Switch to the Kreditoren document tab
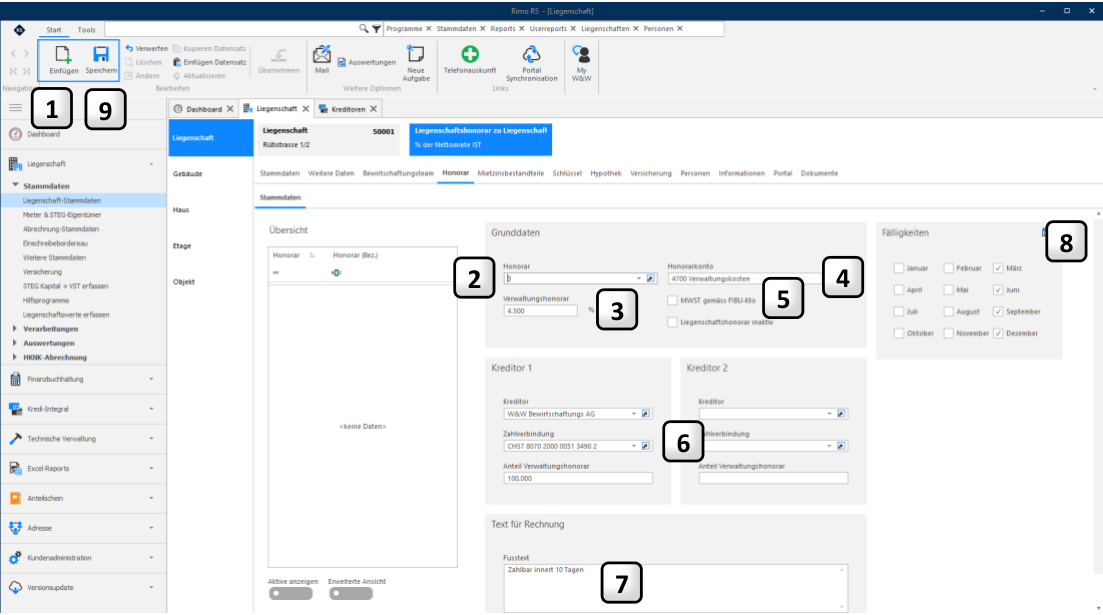 pyautogui.click(x=348, y=109)
